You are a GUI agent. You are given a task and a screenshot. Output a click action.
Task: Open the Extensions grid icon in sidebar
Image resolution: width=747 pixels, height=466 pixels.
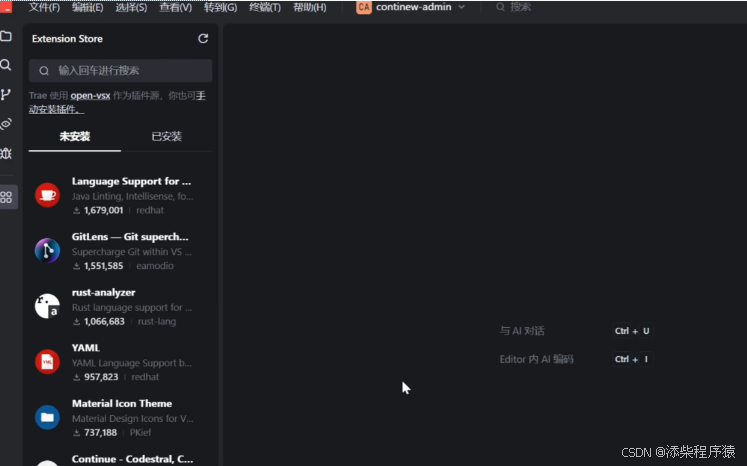coord(6,197)
